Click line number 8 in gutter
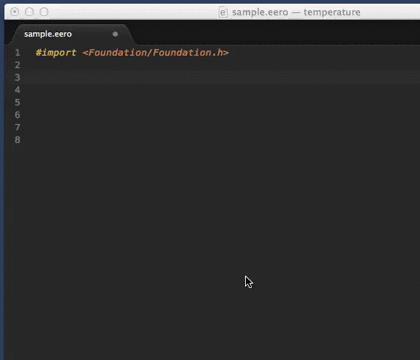Screen dimensions: 420x360 tap(17, 140)
